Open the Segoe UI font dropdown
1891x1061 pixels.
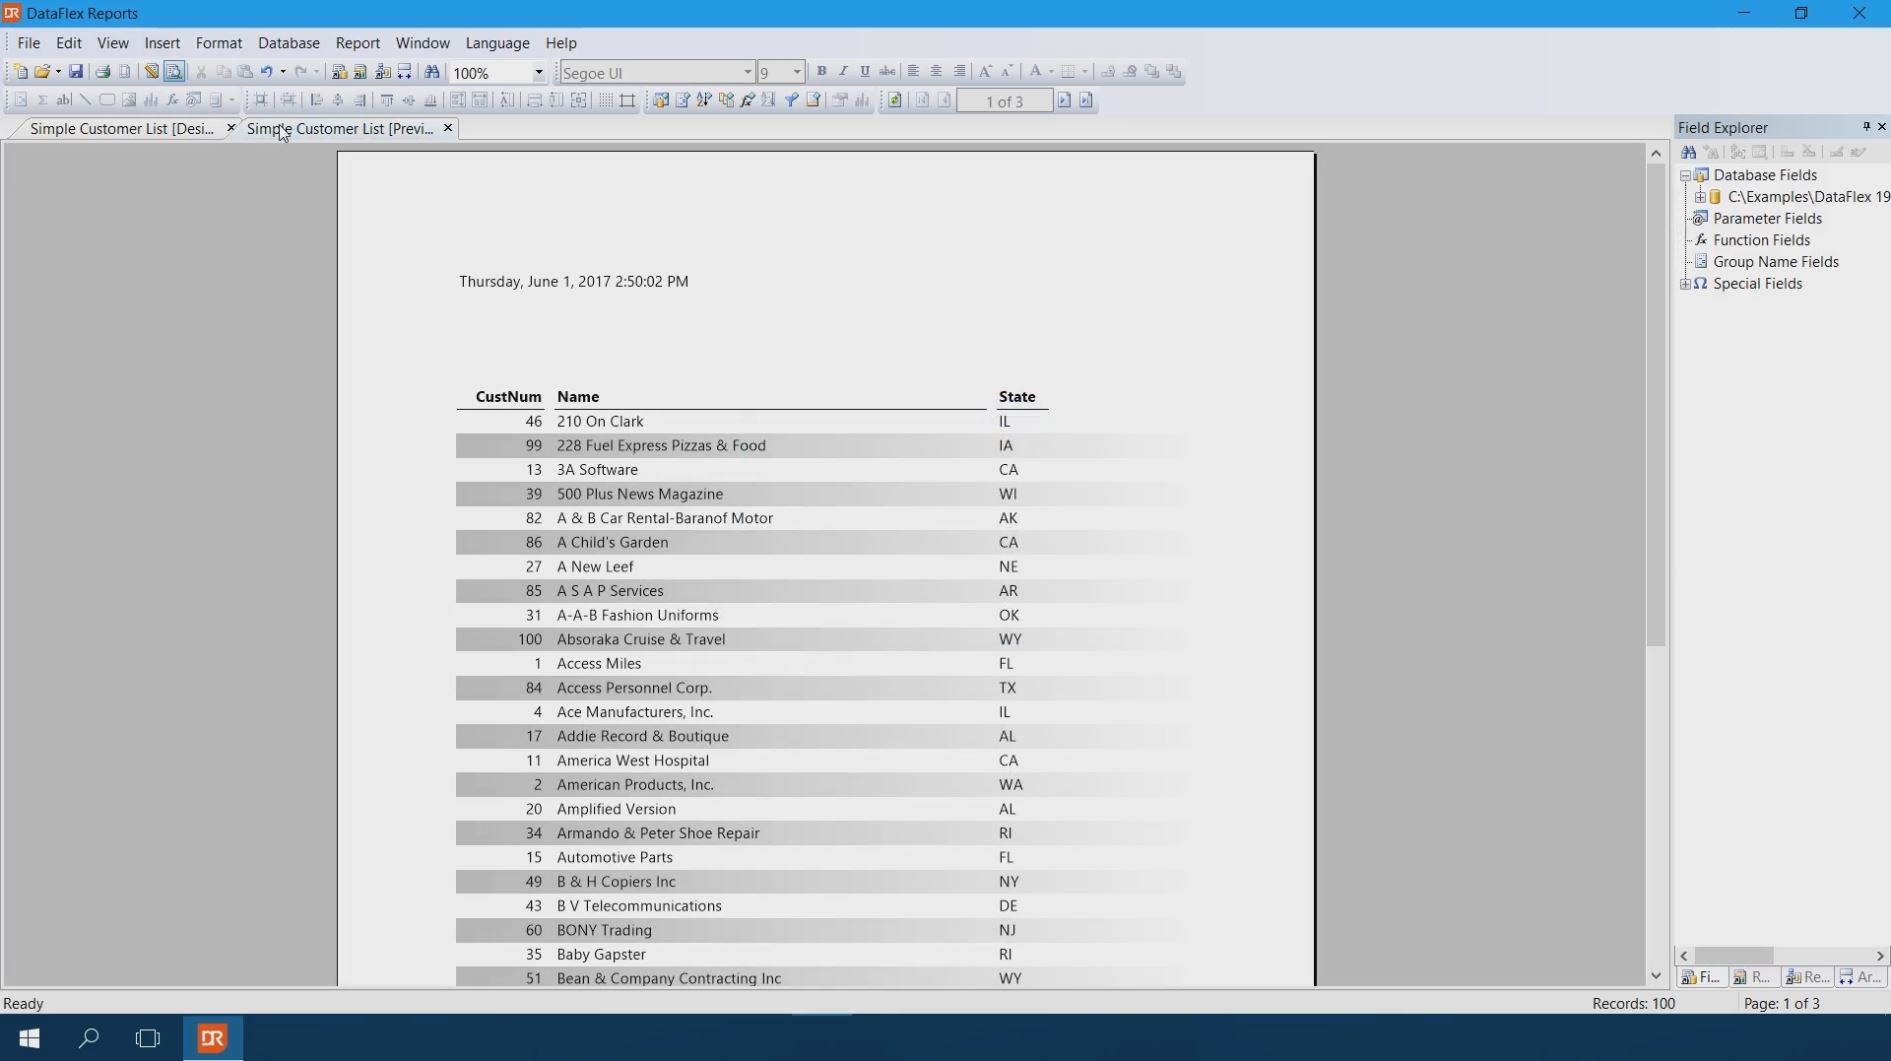point(746,73)
